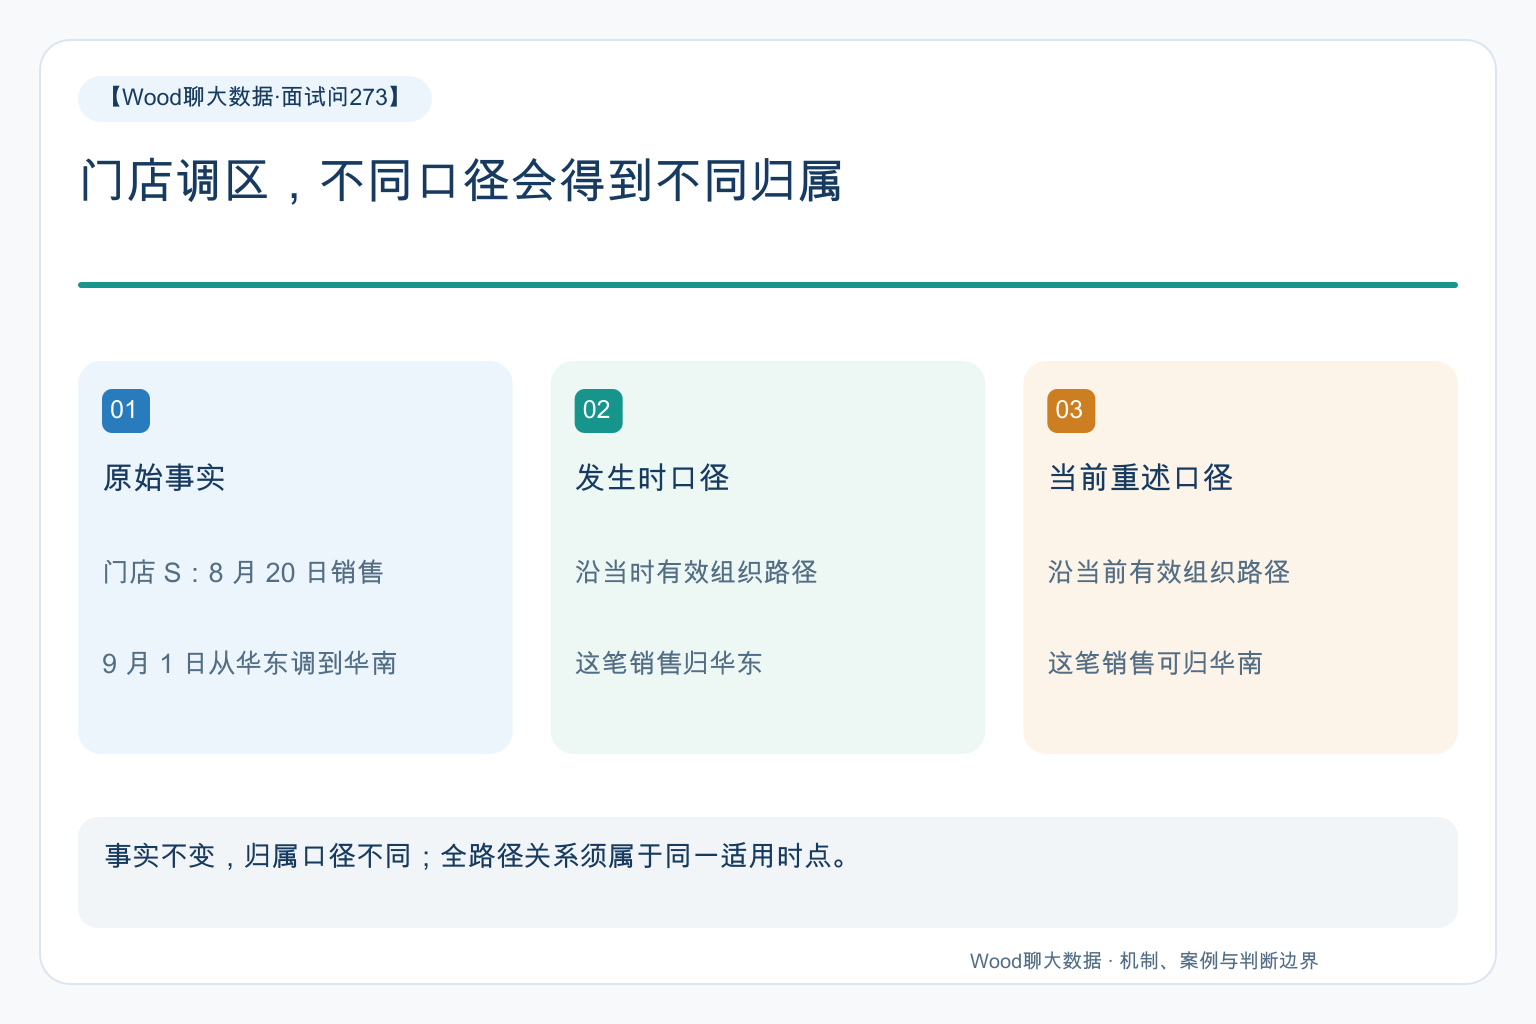The image size is (1536, 1024).
Task: Click the green 02 number badge
Action: point(599,411)
